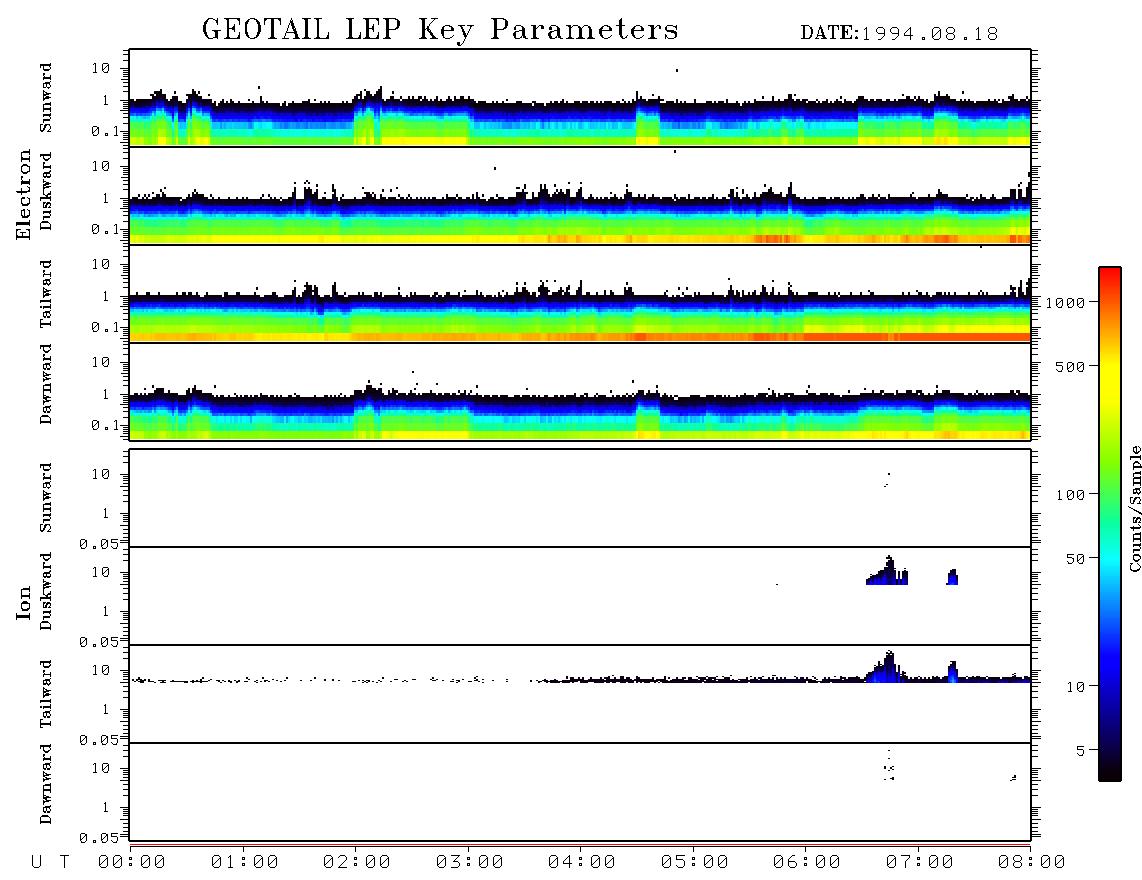Screen dimensions: 1142x880
Task: Click the 01:00 time tick label
Action: (x=245, y=863)
